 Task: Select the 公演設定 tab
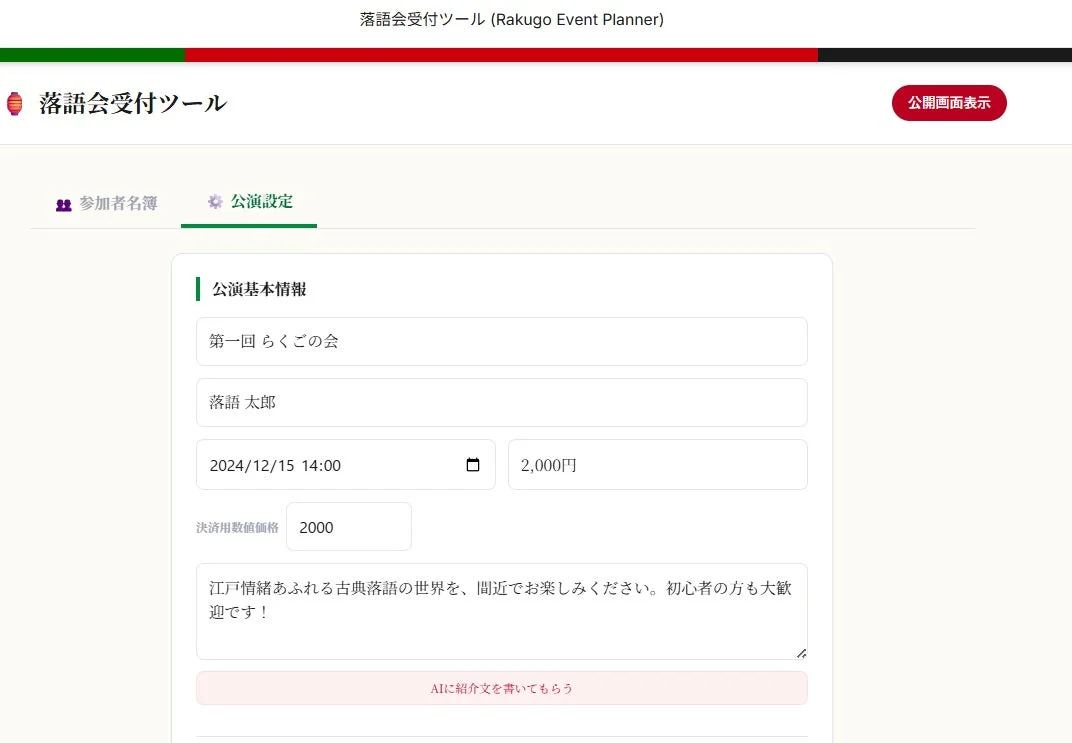(x=260, y=201)
